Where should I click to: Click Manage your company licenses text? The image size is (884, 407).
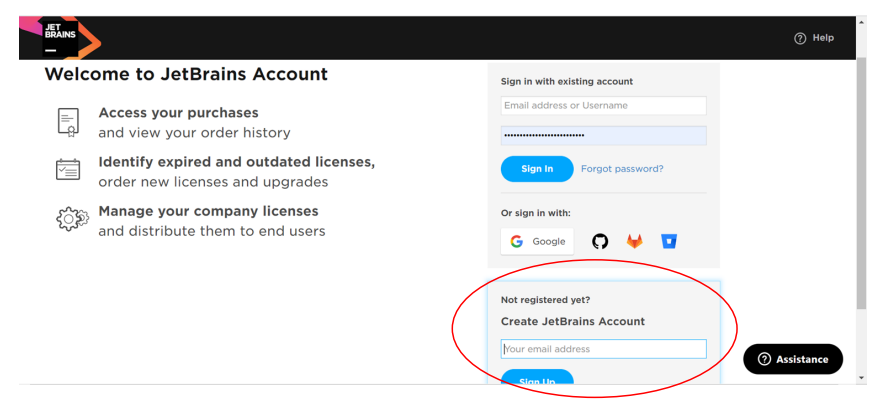209,211
